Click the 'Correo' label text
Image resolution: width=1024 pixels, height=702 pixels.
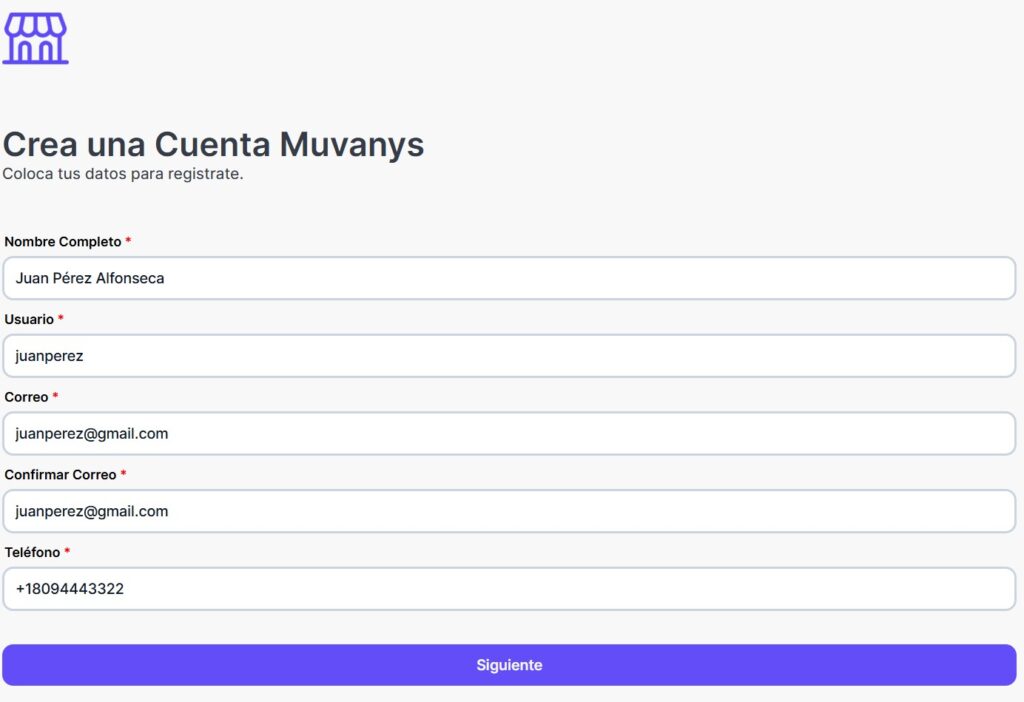[26, 397]
